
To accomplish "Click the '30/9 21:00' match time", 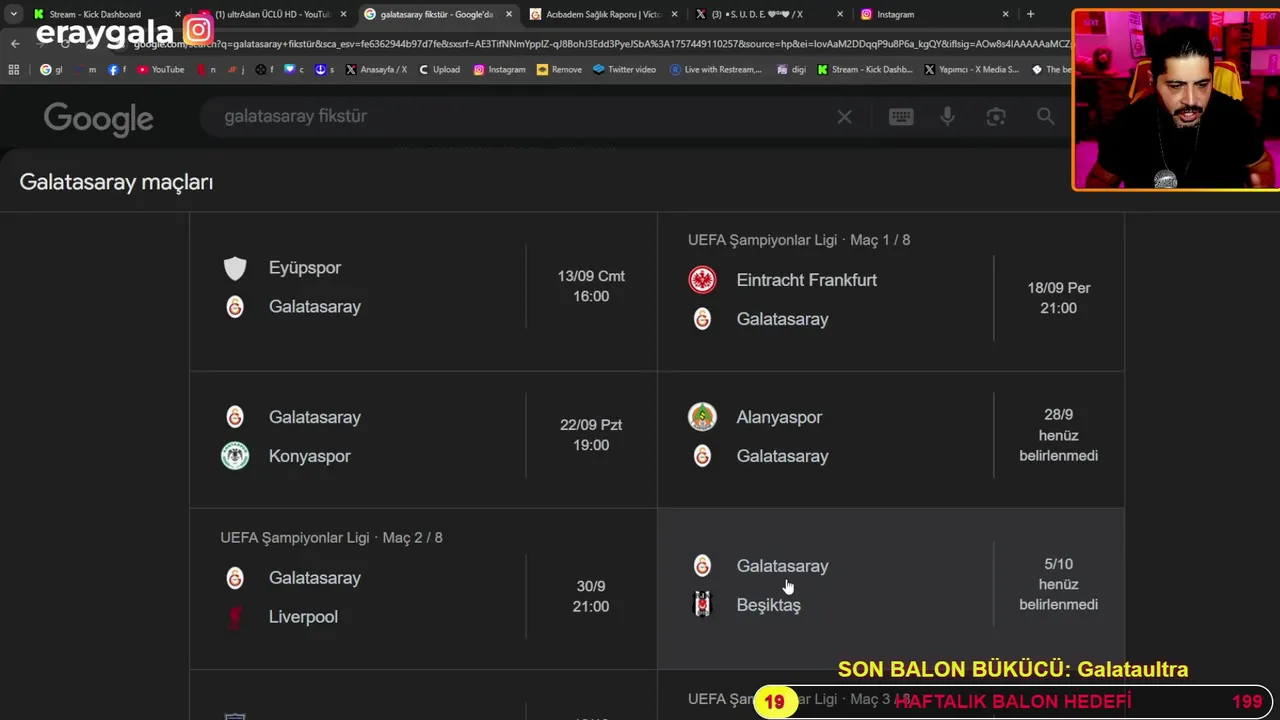I will pos(591,596).
